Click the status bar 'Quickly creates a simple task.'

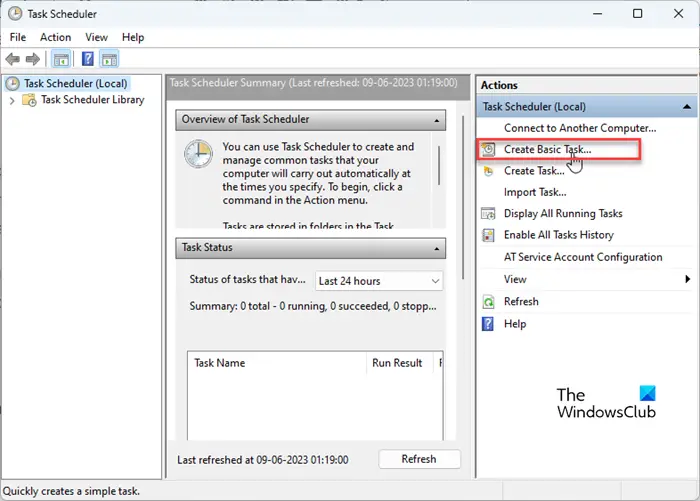click(71, 491)
